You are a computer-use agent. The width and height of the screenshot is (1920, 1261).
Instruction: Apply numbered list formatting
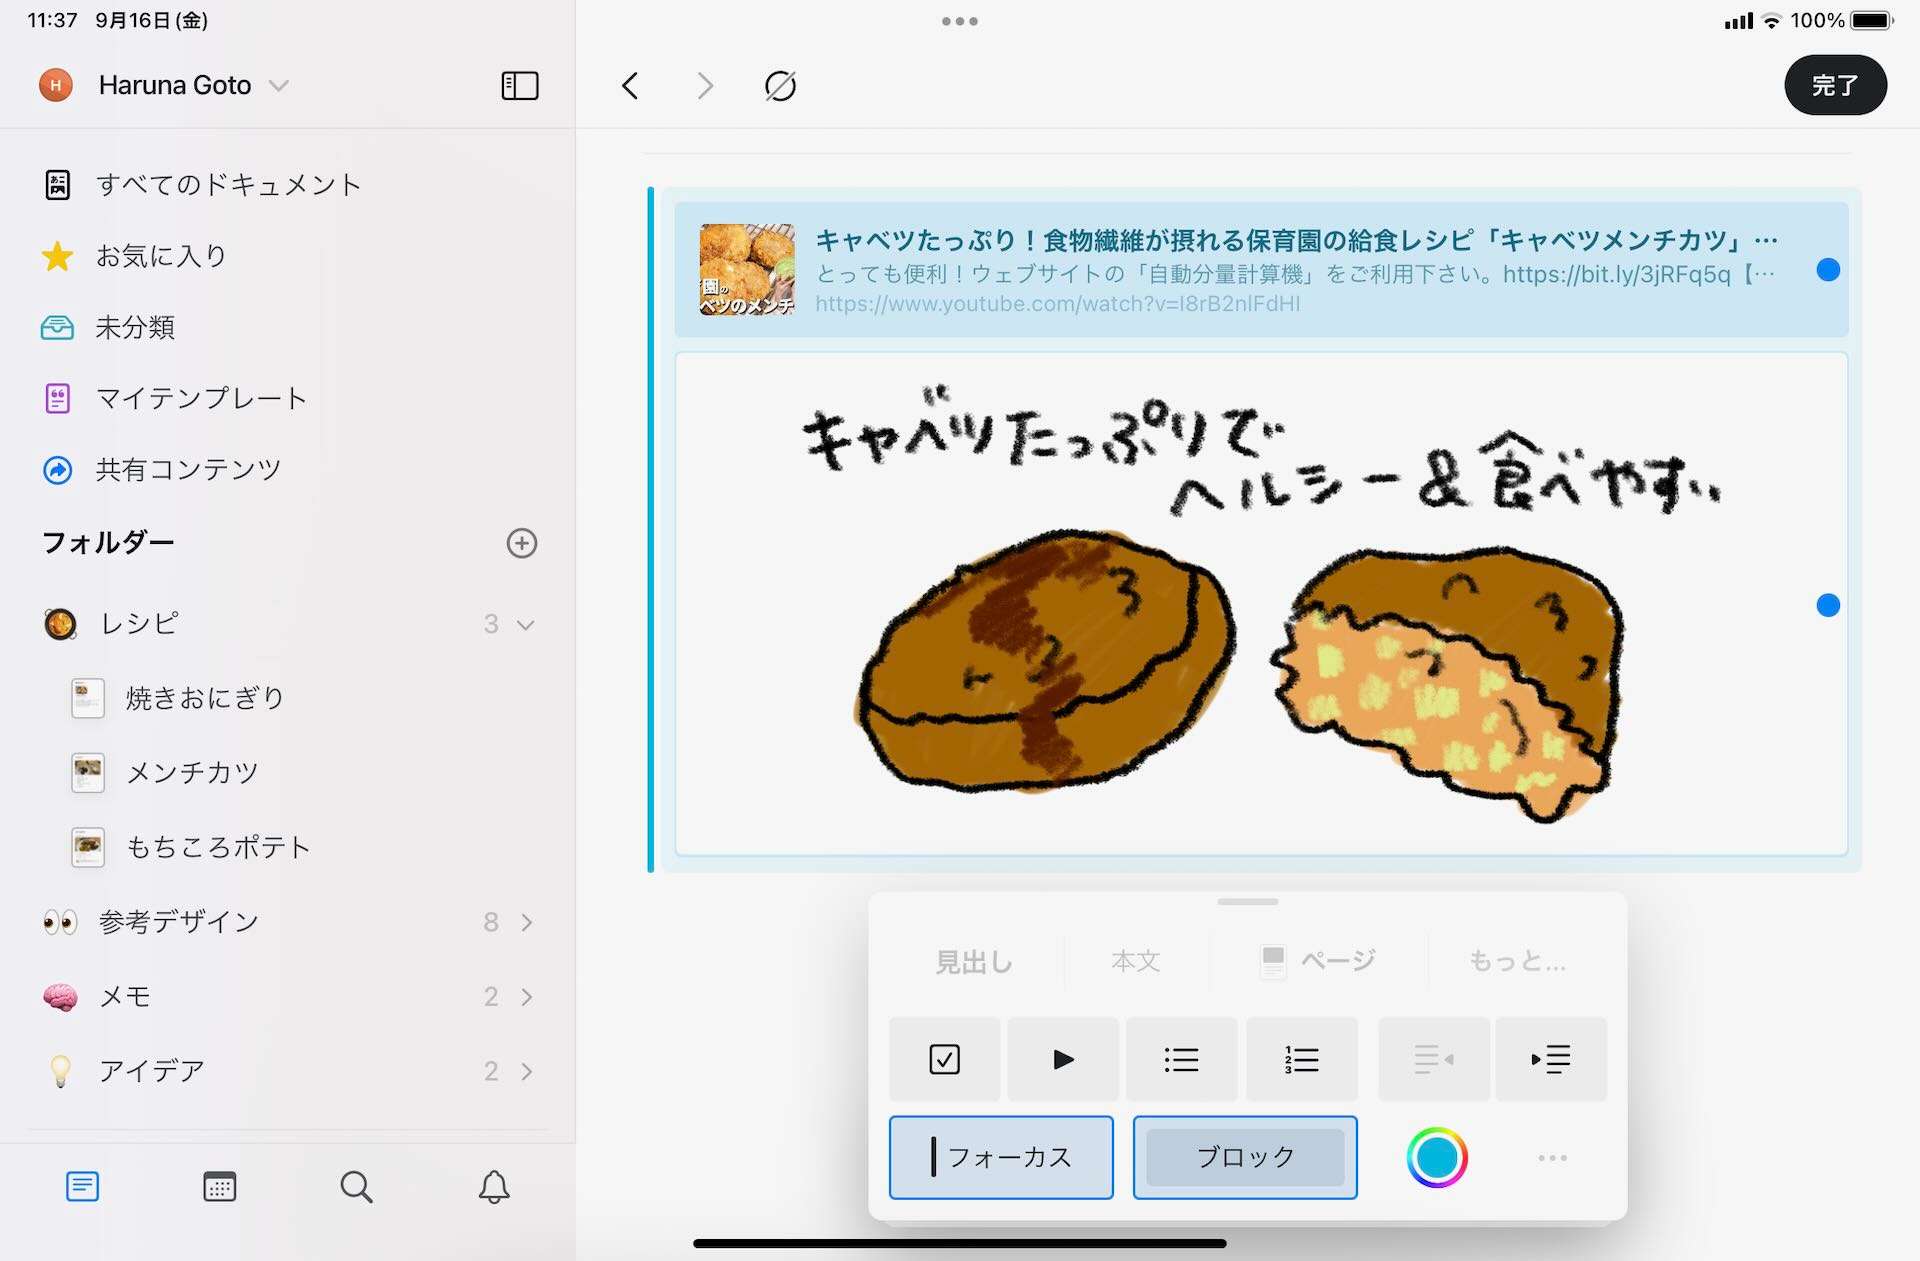point(1302,1059)
